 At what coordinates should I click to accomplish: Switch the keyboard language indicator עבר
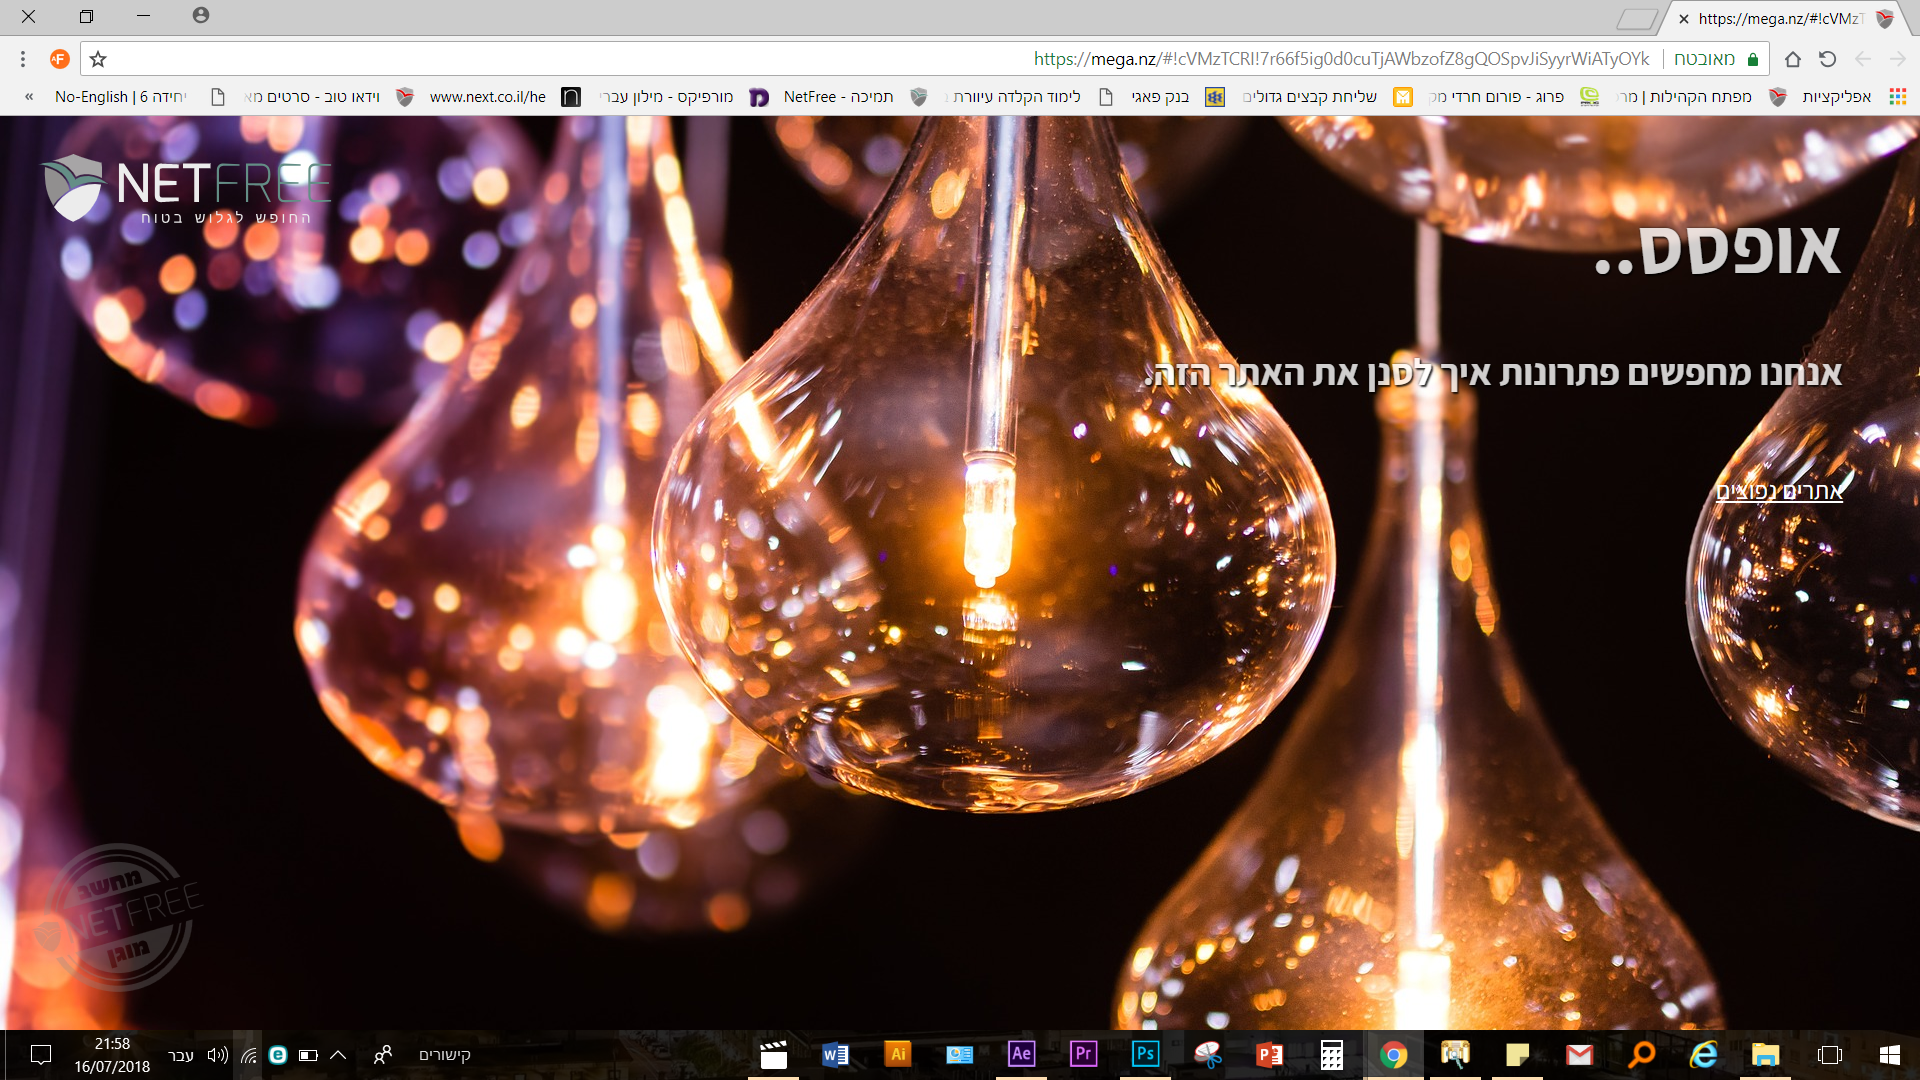(181, 1055)
